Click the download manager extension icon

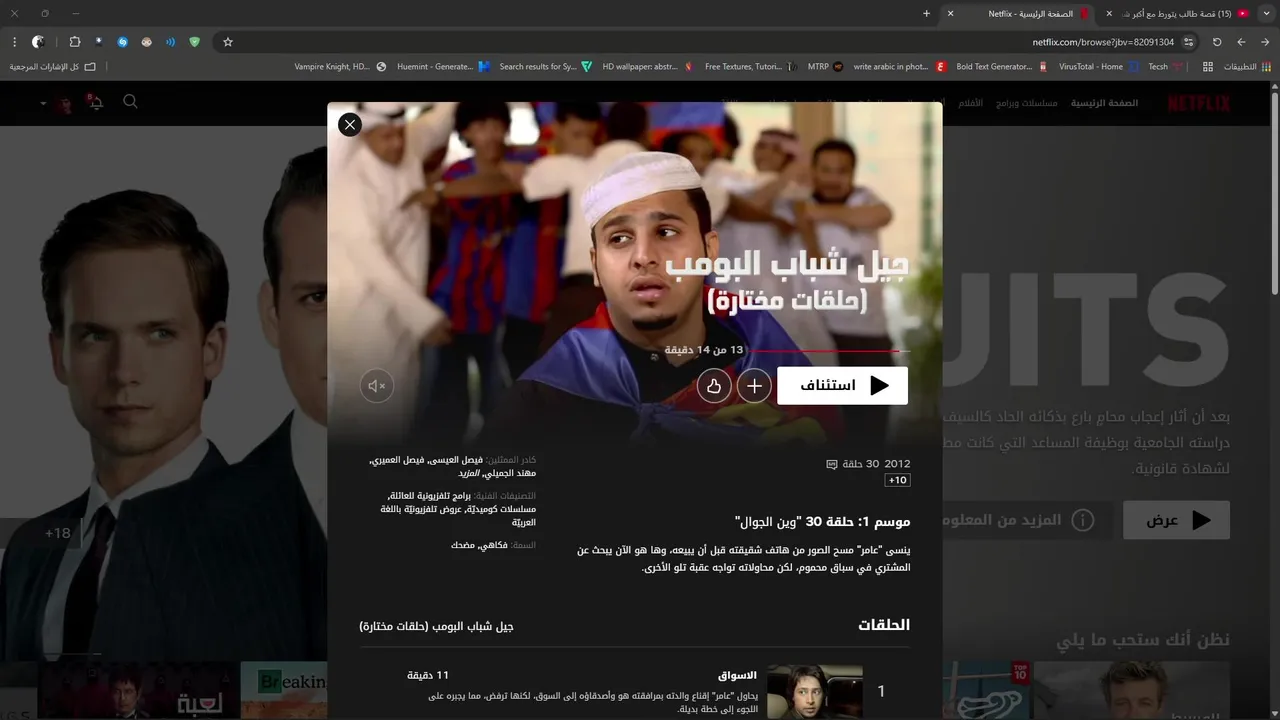tap(99, 42)
